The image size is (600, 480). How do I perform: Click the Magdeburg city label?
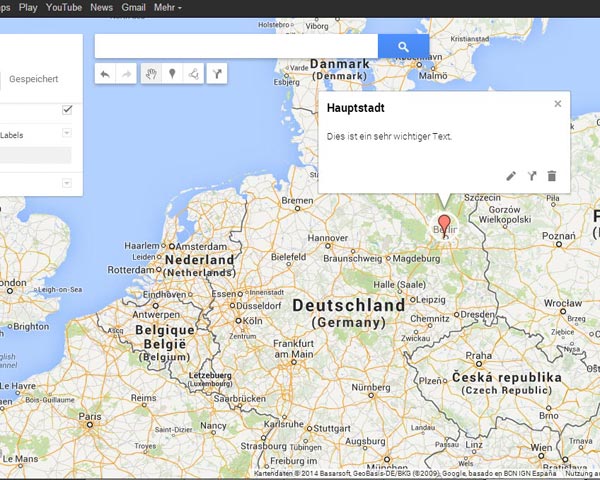tap(416, 259)
